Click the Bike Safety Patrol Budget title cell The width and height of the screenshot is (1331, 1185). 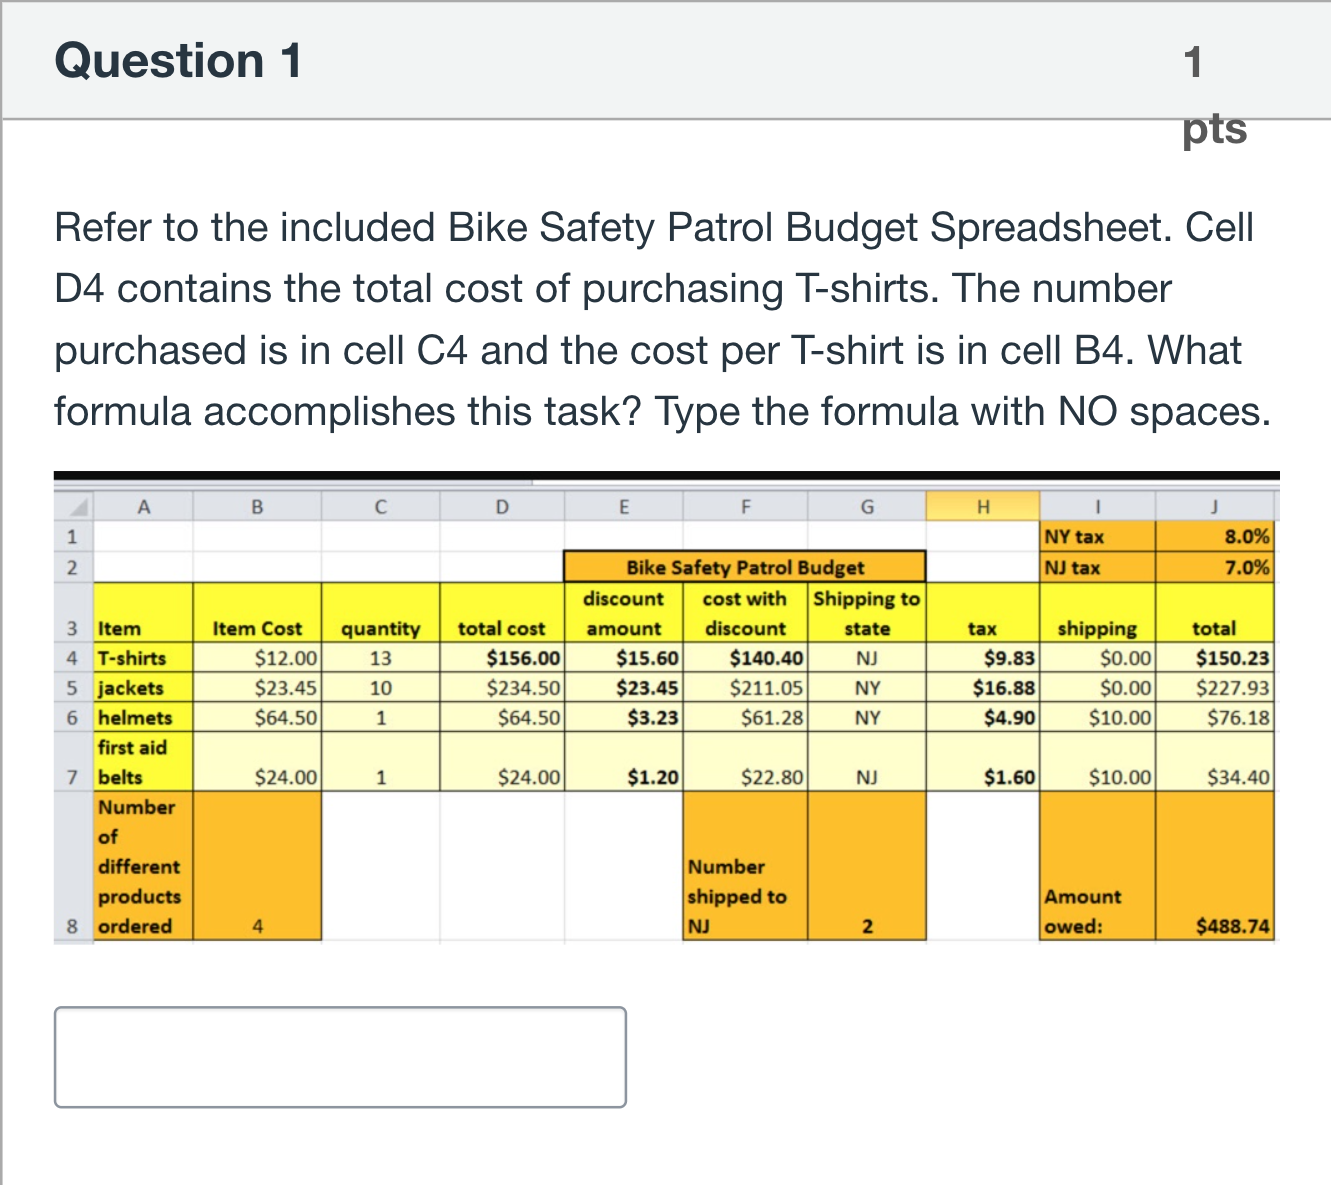[x=745, y=567]
